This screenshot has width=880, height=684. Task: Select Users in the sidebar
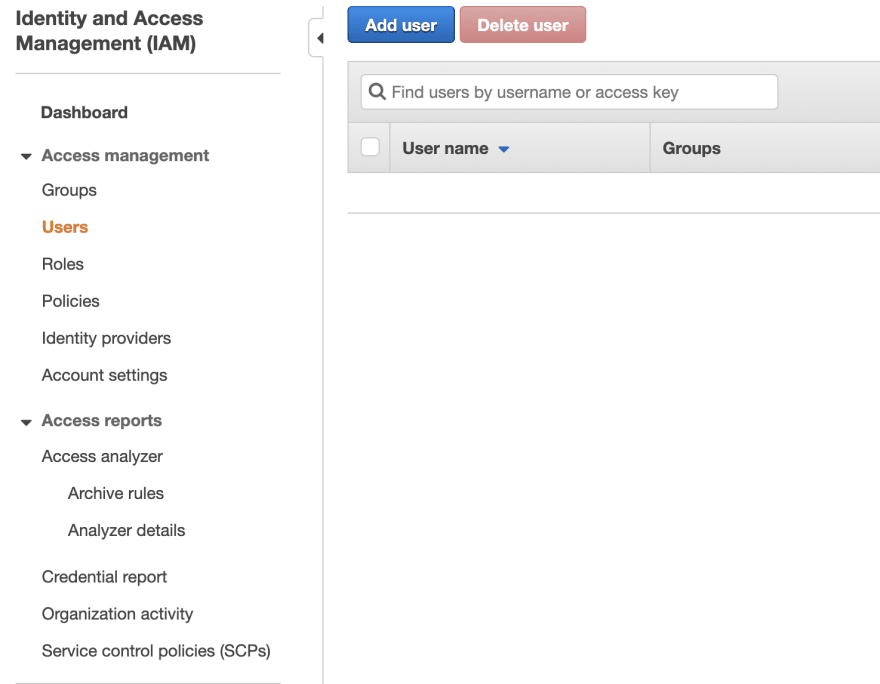pos(65,227)
